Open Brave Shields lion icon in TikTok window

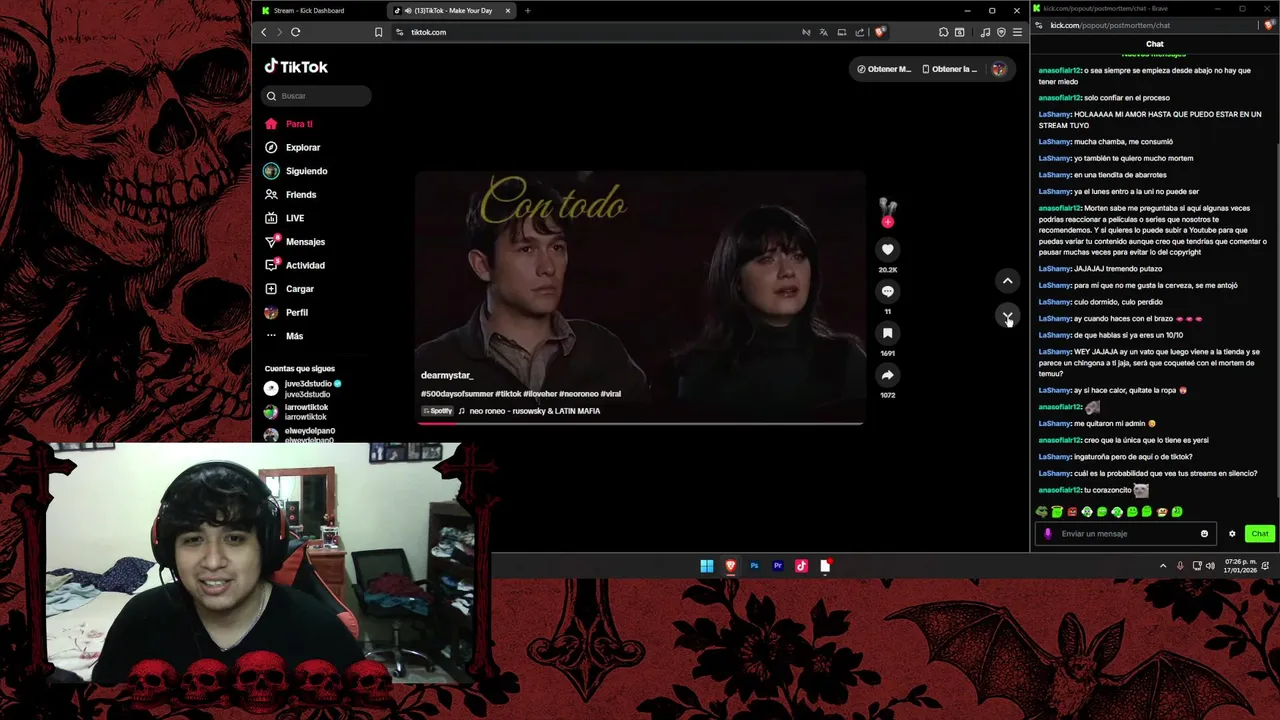(880, 32)
